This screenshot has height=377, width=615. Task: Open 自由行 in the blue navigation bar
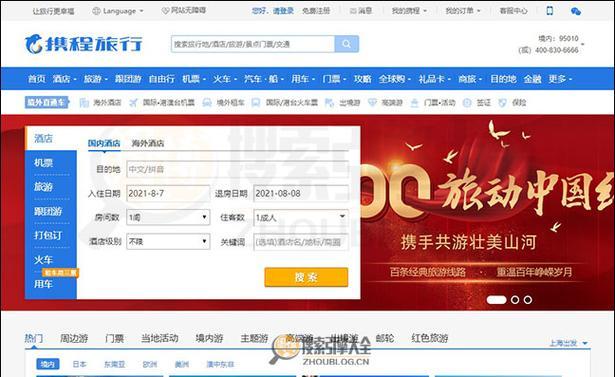tap(162, 79)
